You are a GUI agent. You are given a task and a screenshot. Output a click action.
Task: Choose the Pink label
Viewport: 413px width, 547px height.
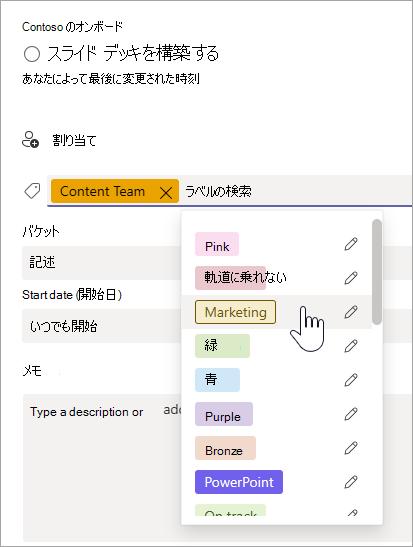tap(217, 244)
